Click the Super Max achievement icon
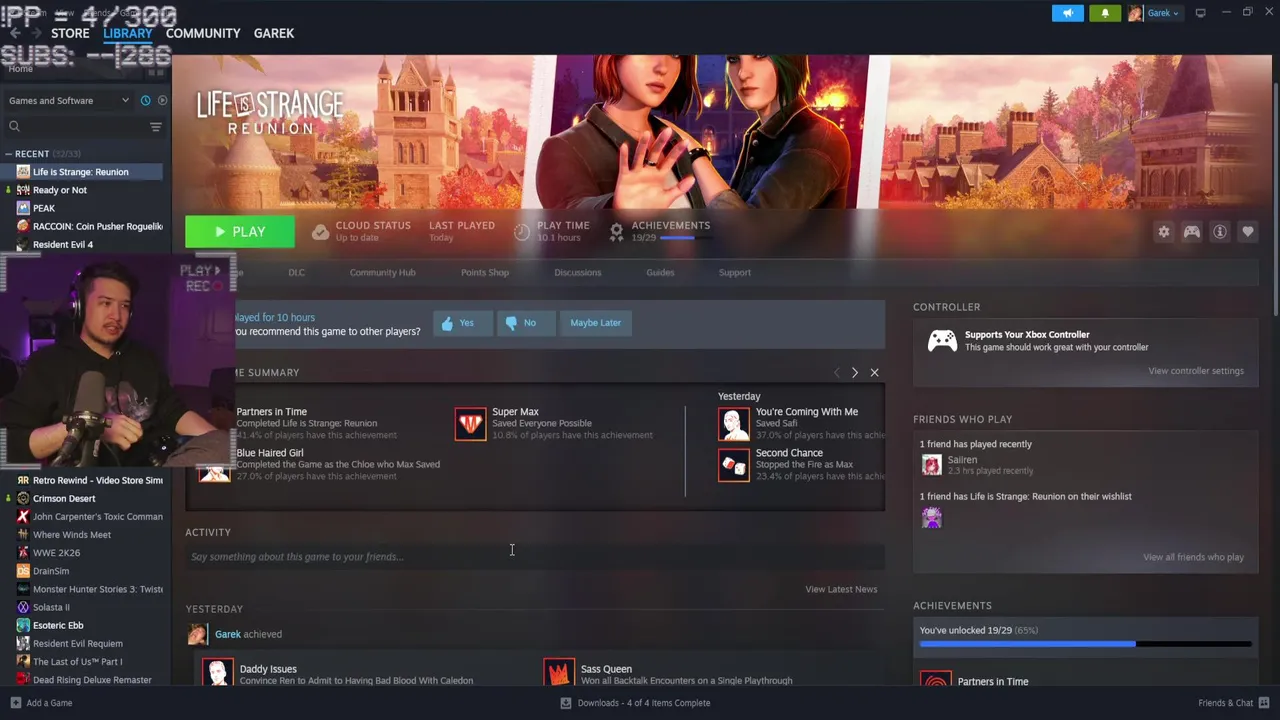 (x=470, y=423)
